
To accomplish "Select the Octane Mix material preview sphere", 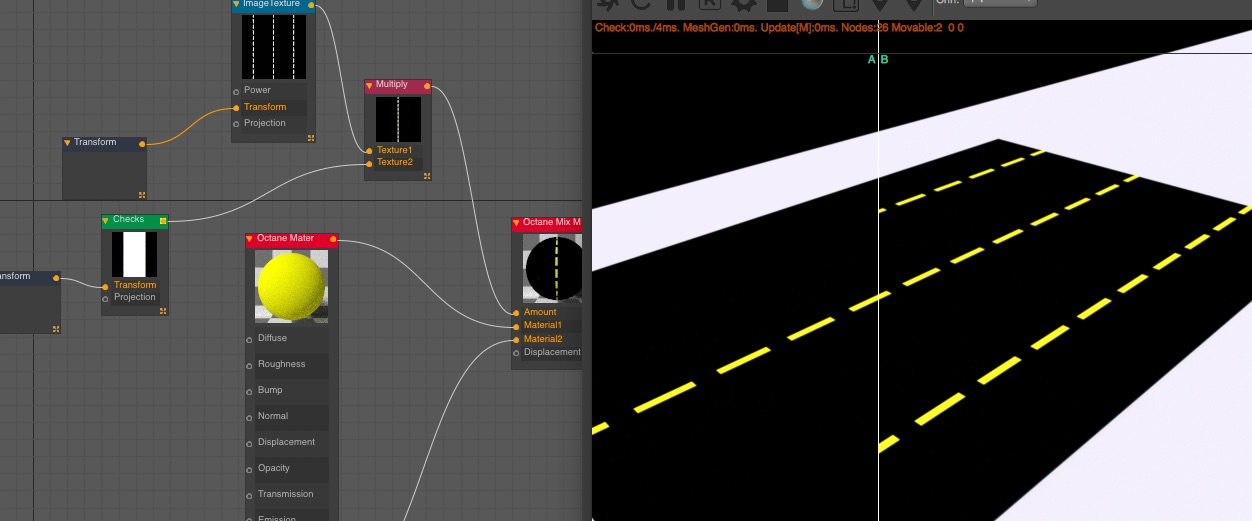I will (552, 268).
